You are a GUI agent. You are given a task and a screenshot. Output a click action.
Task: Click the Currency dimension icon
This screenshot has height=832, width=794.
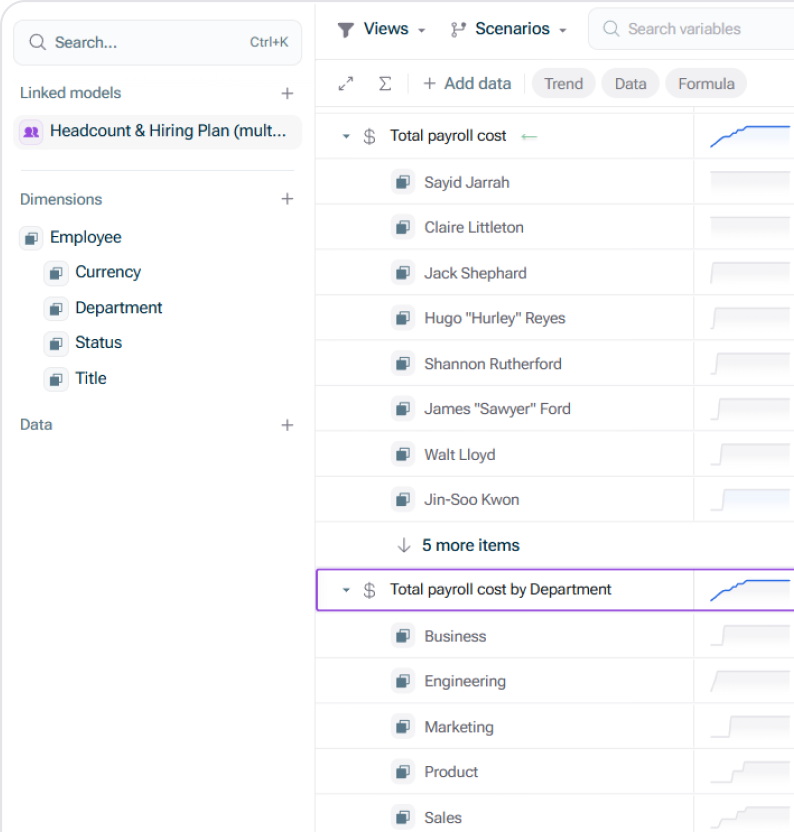pyautogui.click(x=56, y=273)
